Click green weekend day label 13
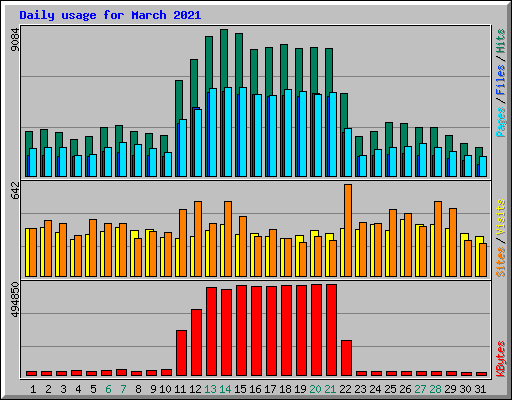This screenshot has width=512, height=400. pyautogui.click(x=210, y=389)
